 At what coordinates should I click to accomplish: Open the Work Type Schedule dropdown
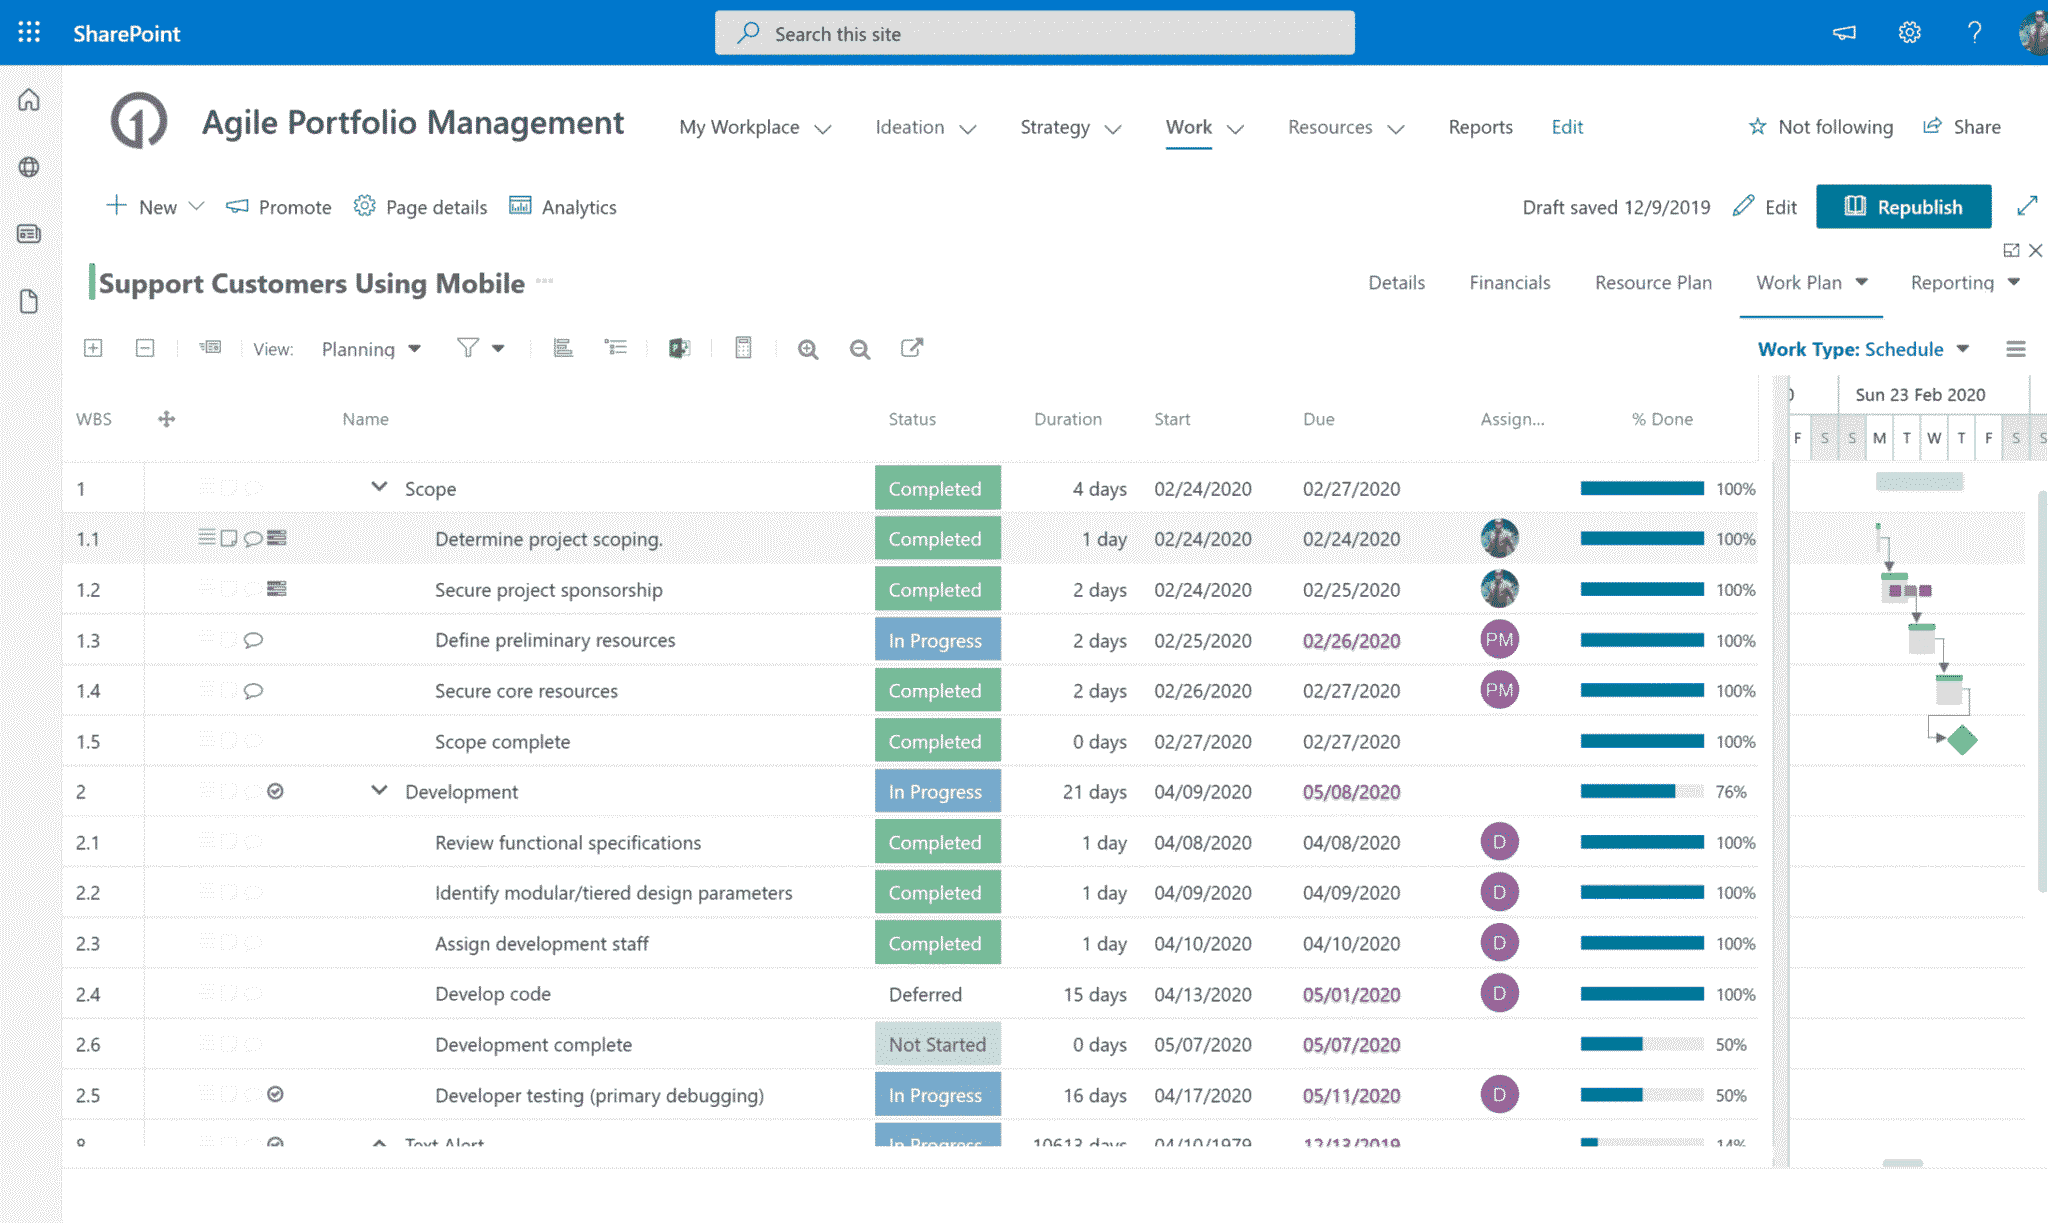click(1863, 349)
